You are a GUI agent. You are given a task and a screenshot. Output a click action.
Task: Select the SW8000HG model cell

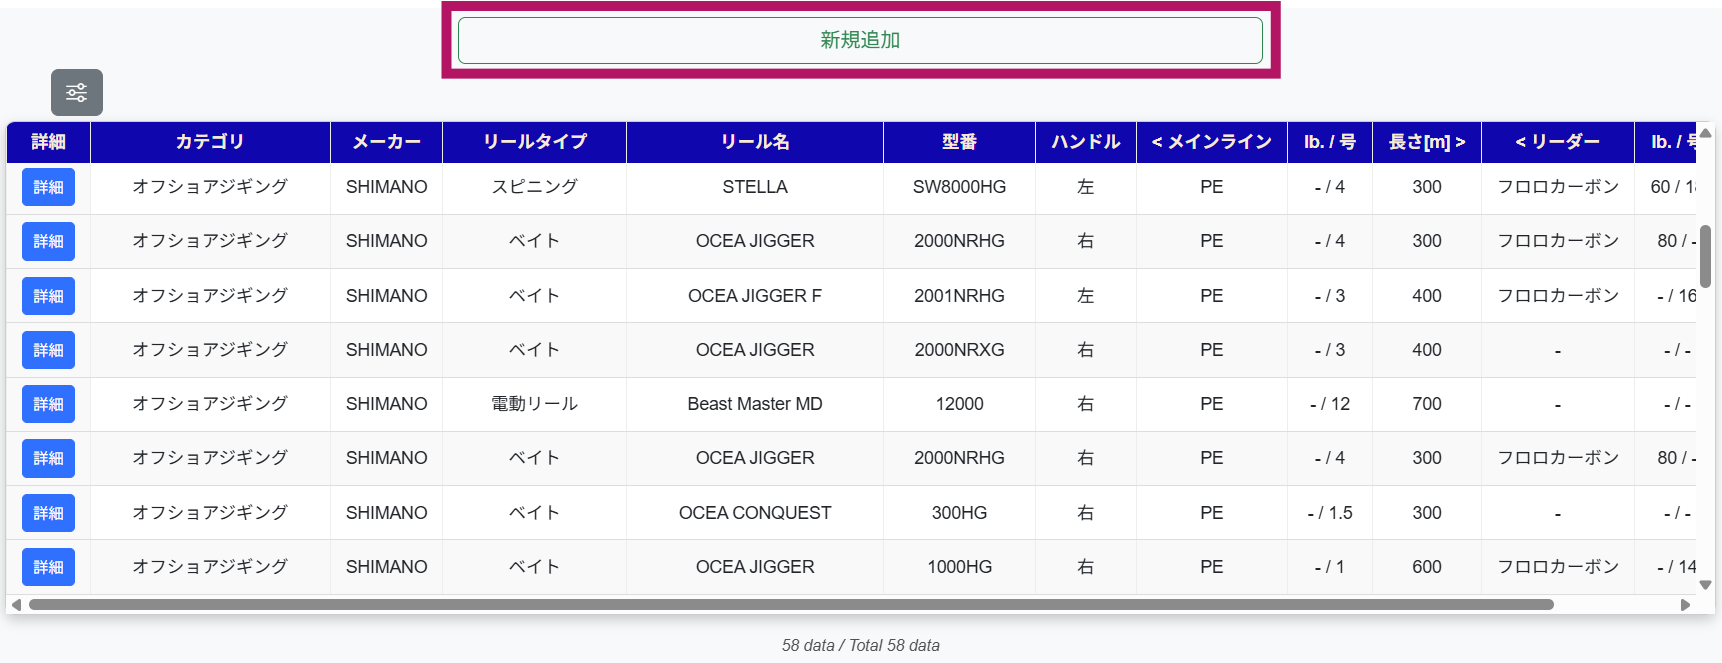[x=960, y=187]
